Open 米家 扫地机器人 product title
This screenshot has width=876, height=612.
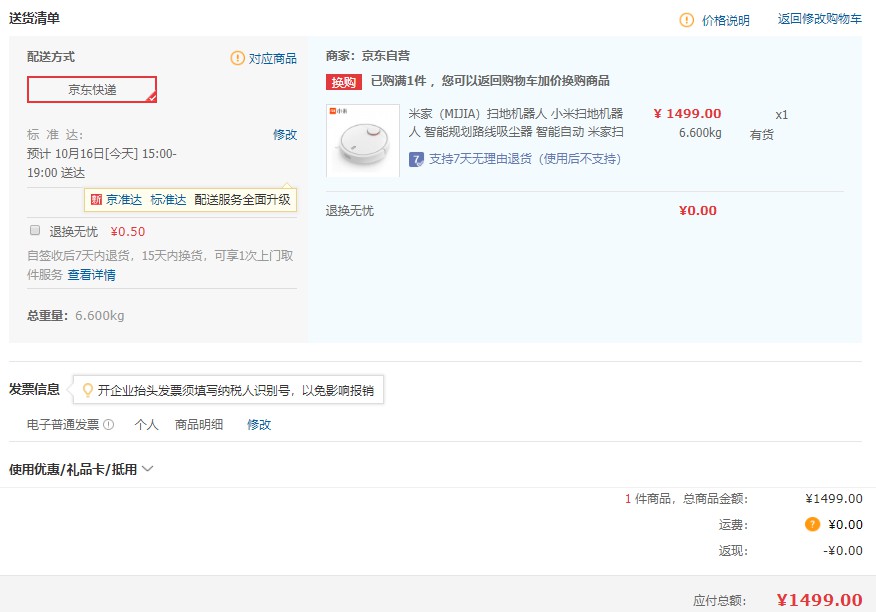[516, 123]
